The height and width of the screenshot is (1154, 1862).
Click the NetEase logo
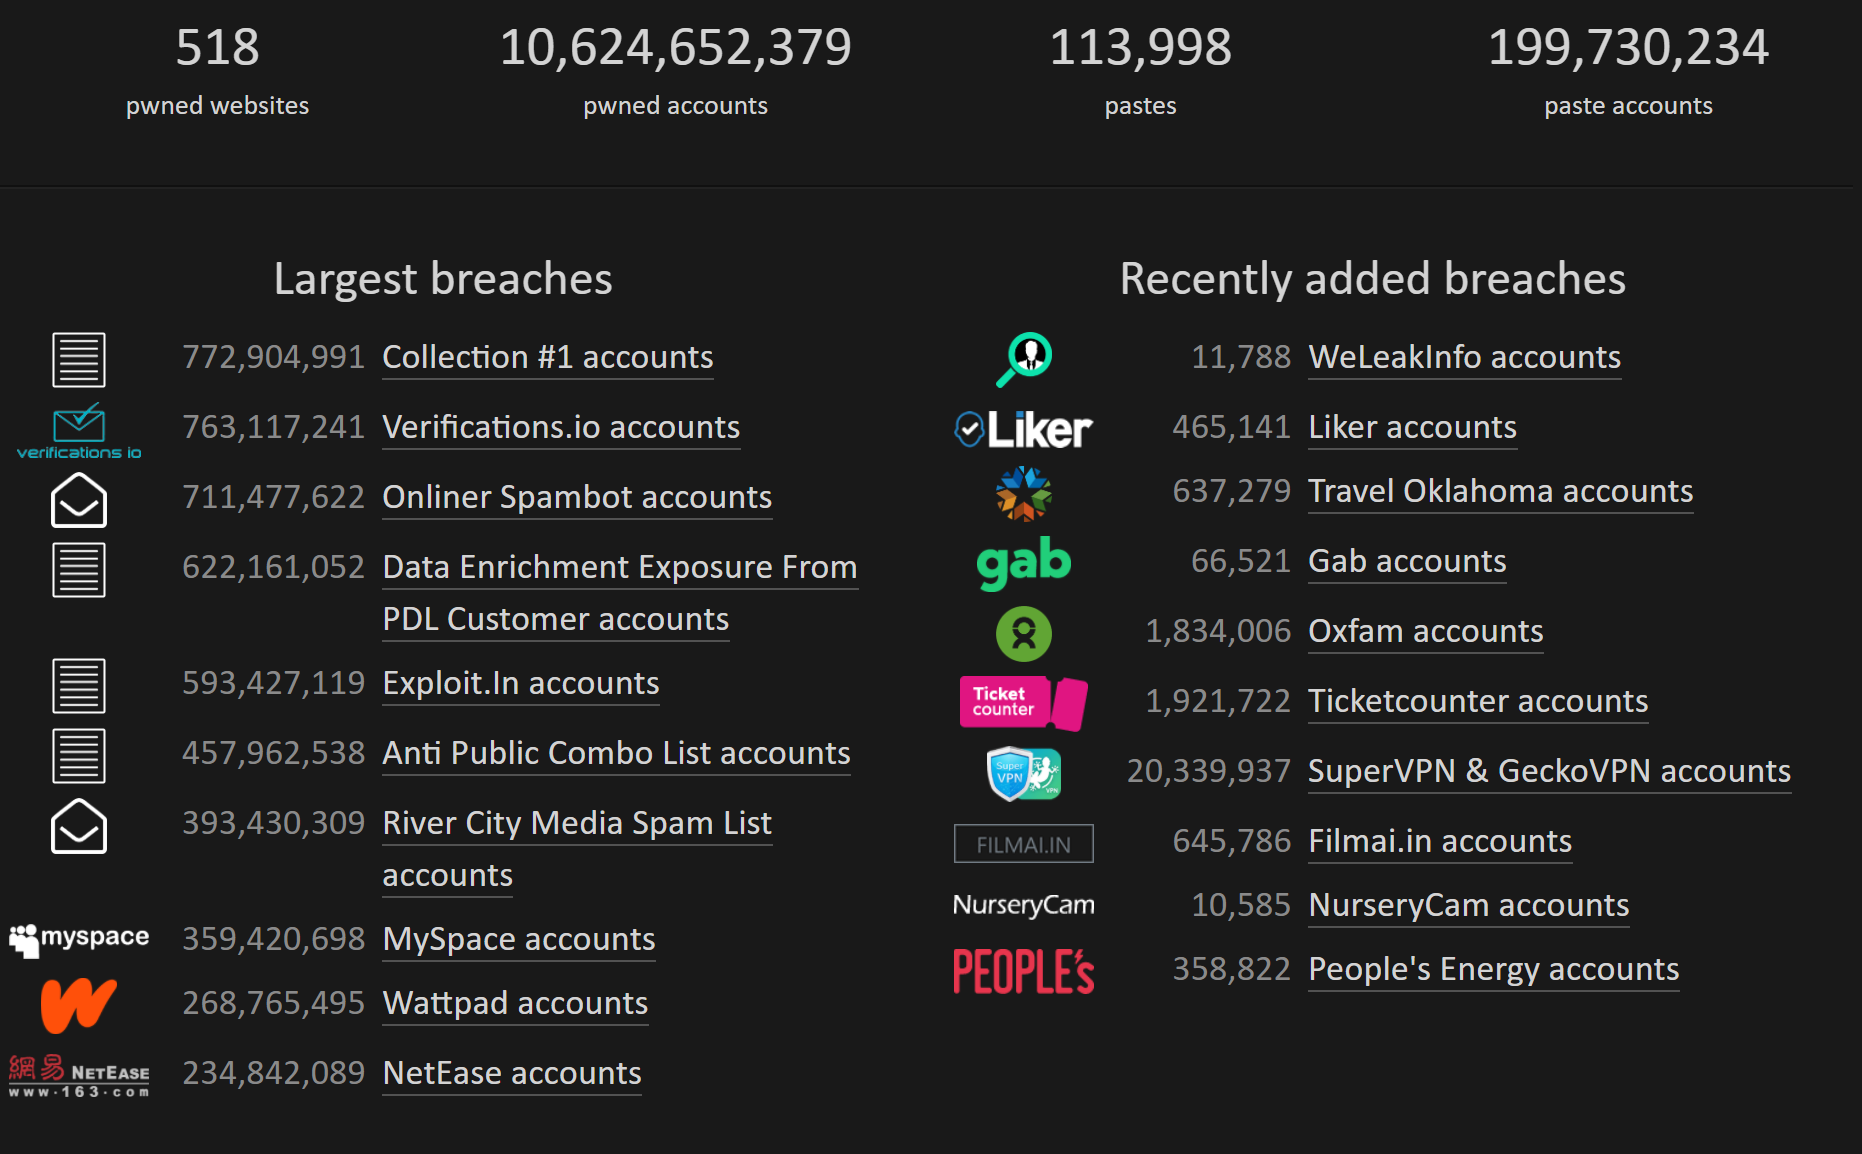tap(79, 1075)
